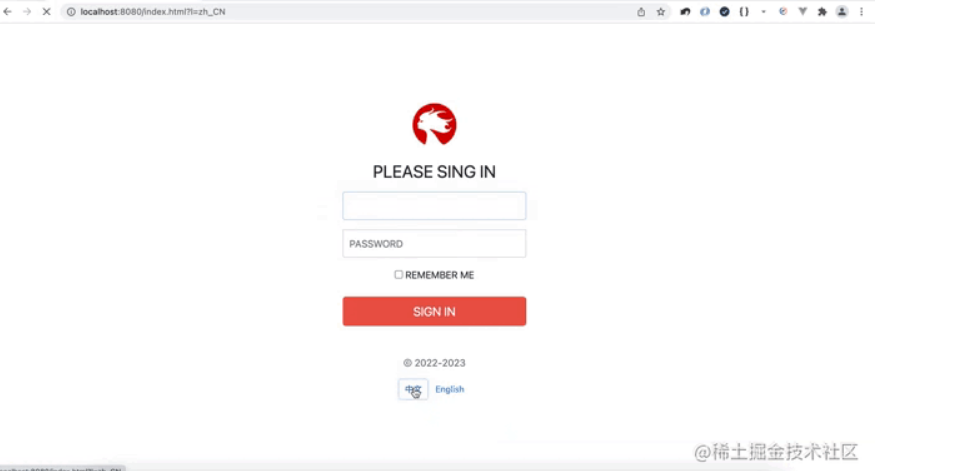The width and height of the screenshot is (954, 471).
Task: Tick the REMEMBER ME checkbox
Action: coord(399,274)
